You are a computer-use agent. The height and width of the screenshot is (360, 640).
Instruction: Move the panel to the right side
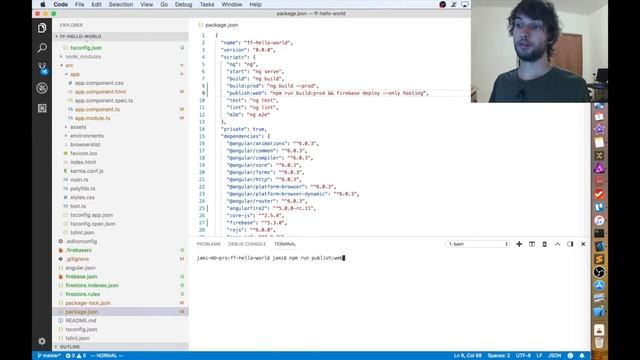570,244
